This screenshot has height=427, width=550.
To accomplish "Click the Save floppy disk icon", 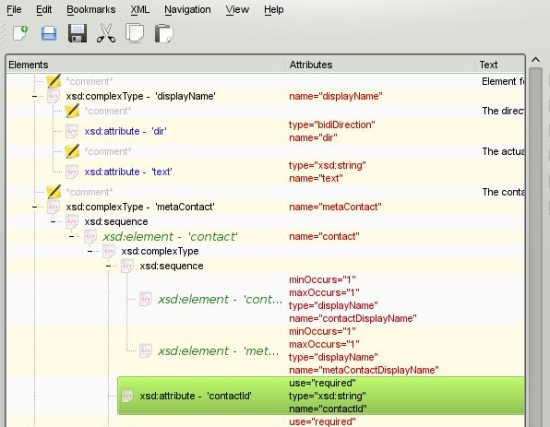I will 78,33.
